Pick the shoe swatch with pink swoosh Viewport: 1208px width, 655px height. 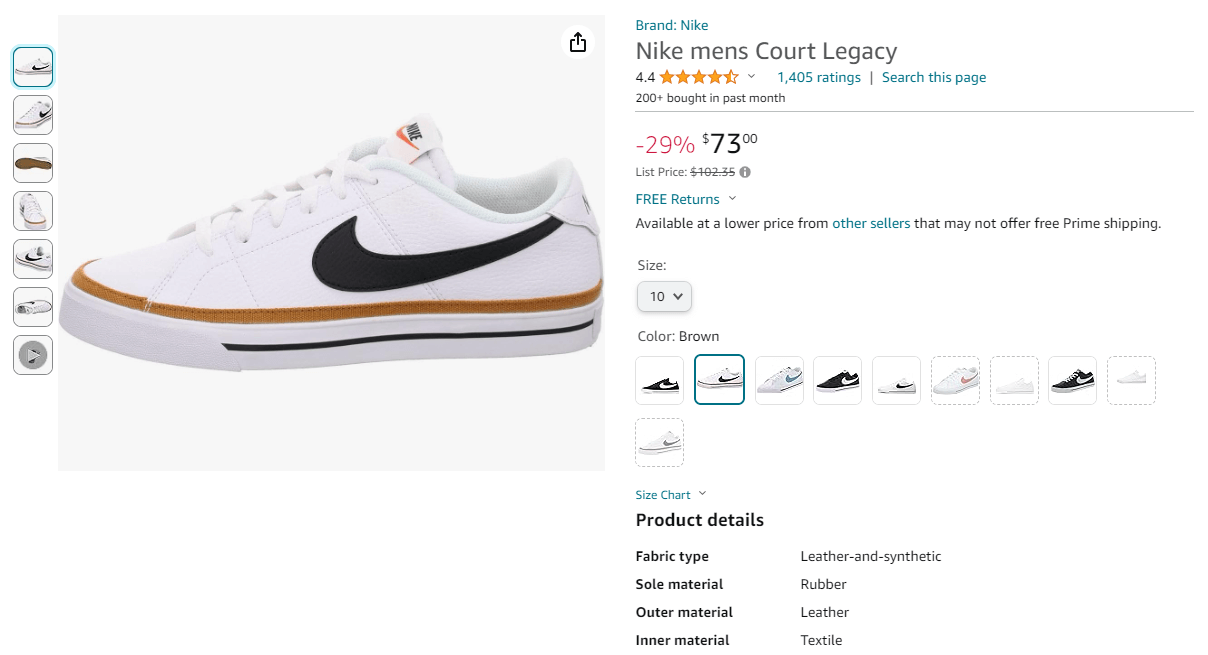pos(955,380)
